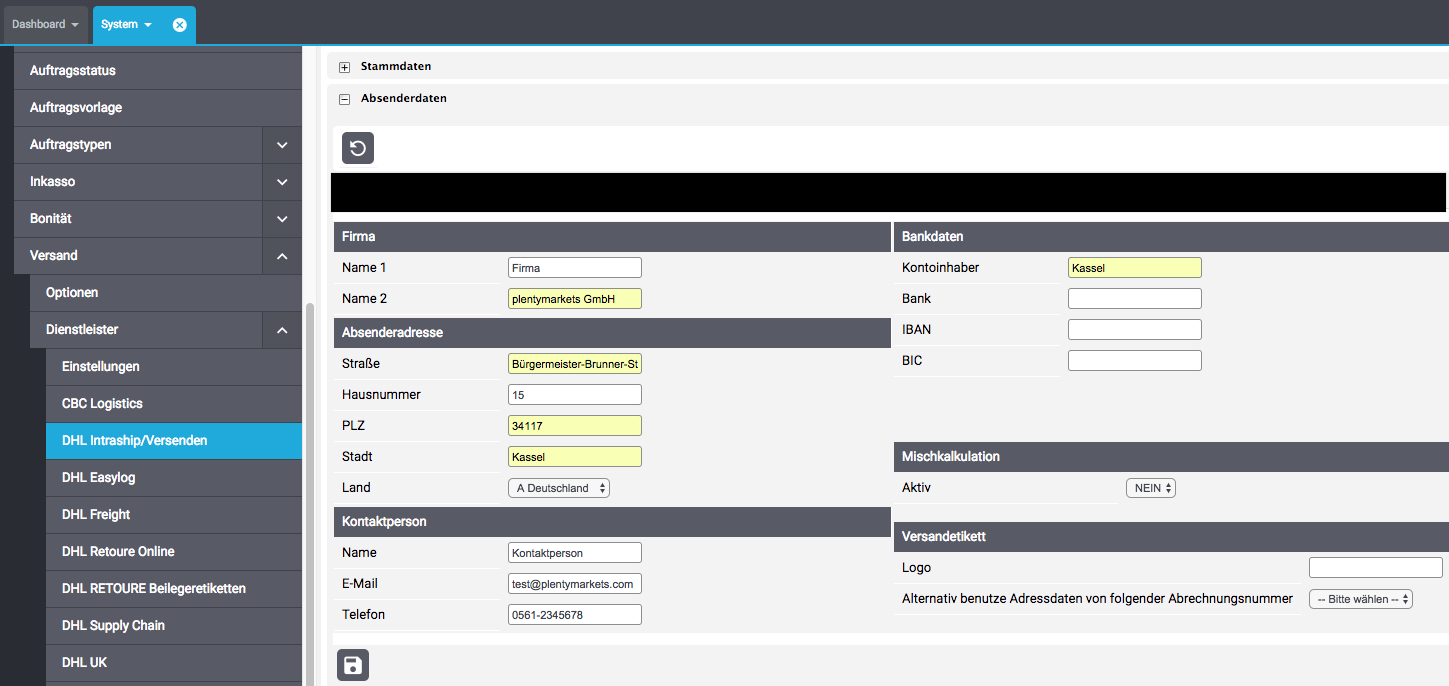Image resolution: width=1449 pixels, height=686 pixels.
Task: Click the sidebar vertical scrollbar
Action: pyautogui.click(x=310, y=494)
